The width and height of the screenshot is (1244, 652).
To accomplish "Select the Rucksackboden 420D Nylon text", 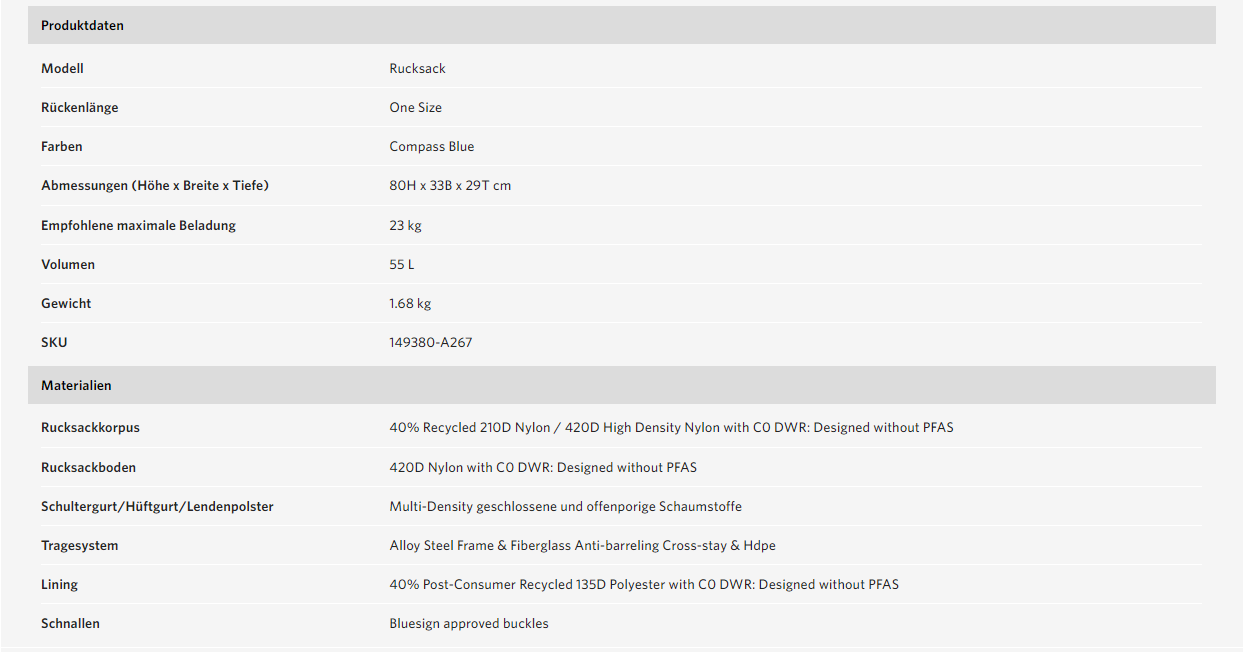I will (x=543, y=467).
